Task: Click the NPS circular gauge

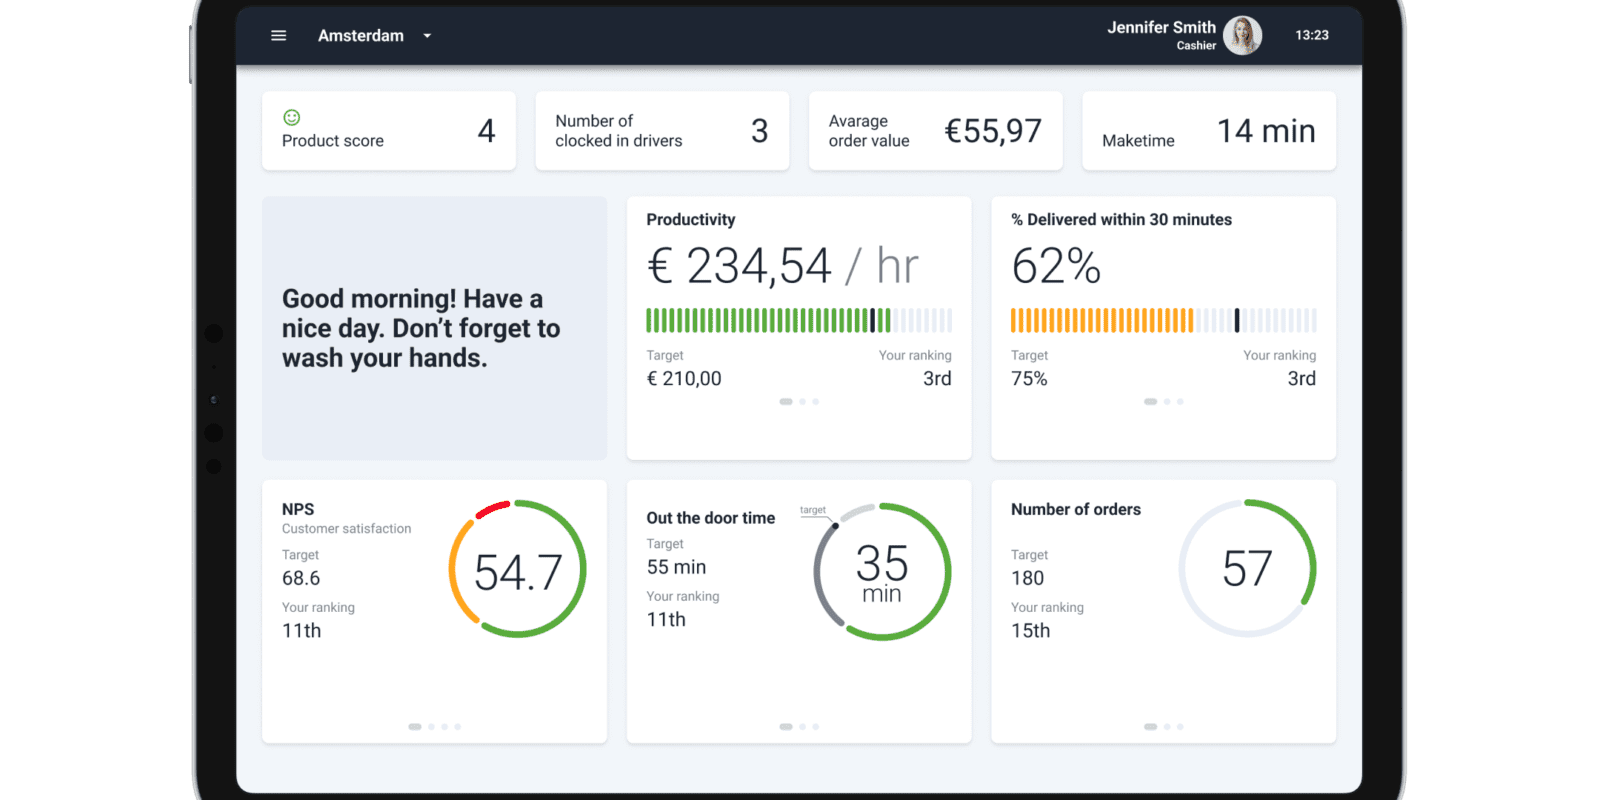Action: [517, 569]
